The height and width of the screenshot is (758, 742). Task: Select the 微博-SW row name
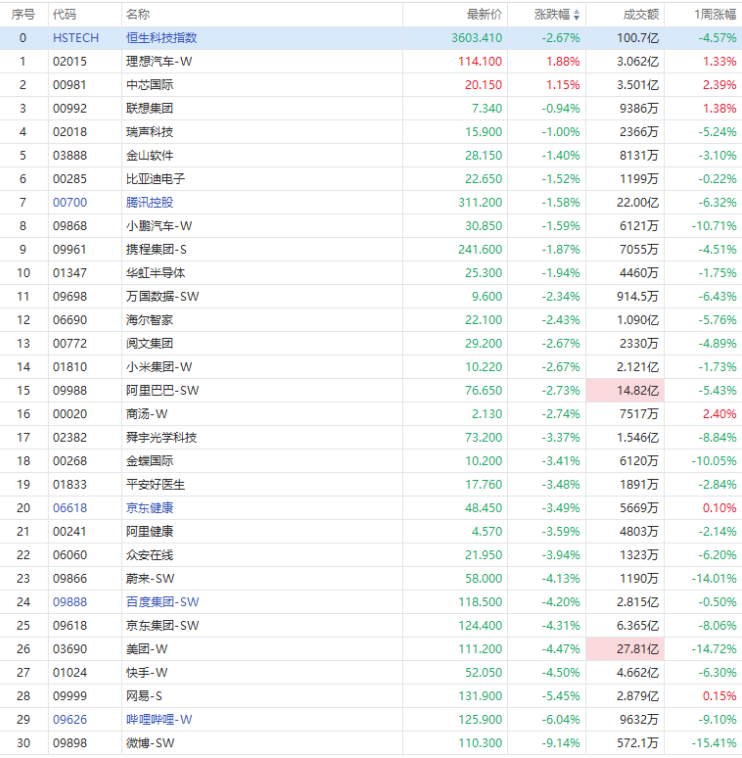(150, 743)
